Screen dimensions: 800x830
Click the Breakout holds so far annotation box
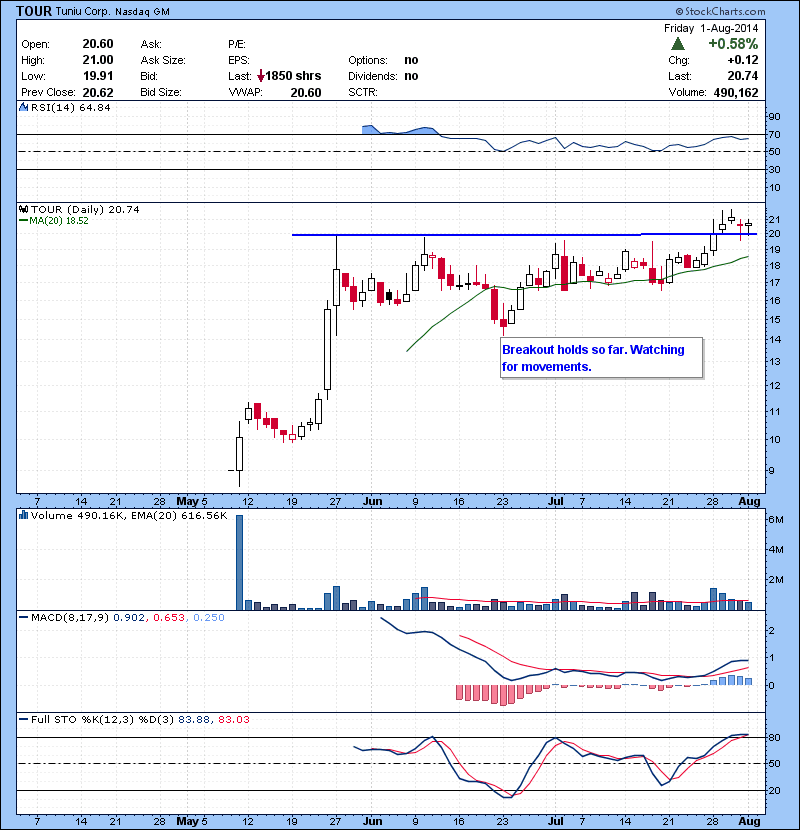coord(601,358)
